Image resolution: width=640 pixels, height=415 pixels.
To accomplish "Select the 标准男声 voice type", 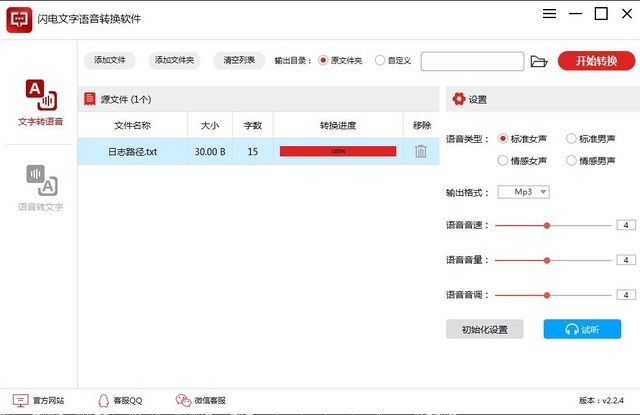I will (571, 139).
